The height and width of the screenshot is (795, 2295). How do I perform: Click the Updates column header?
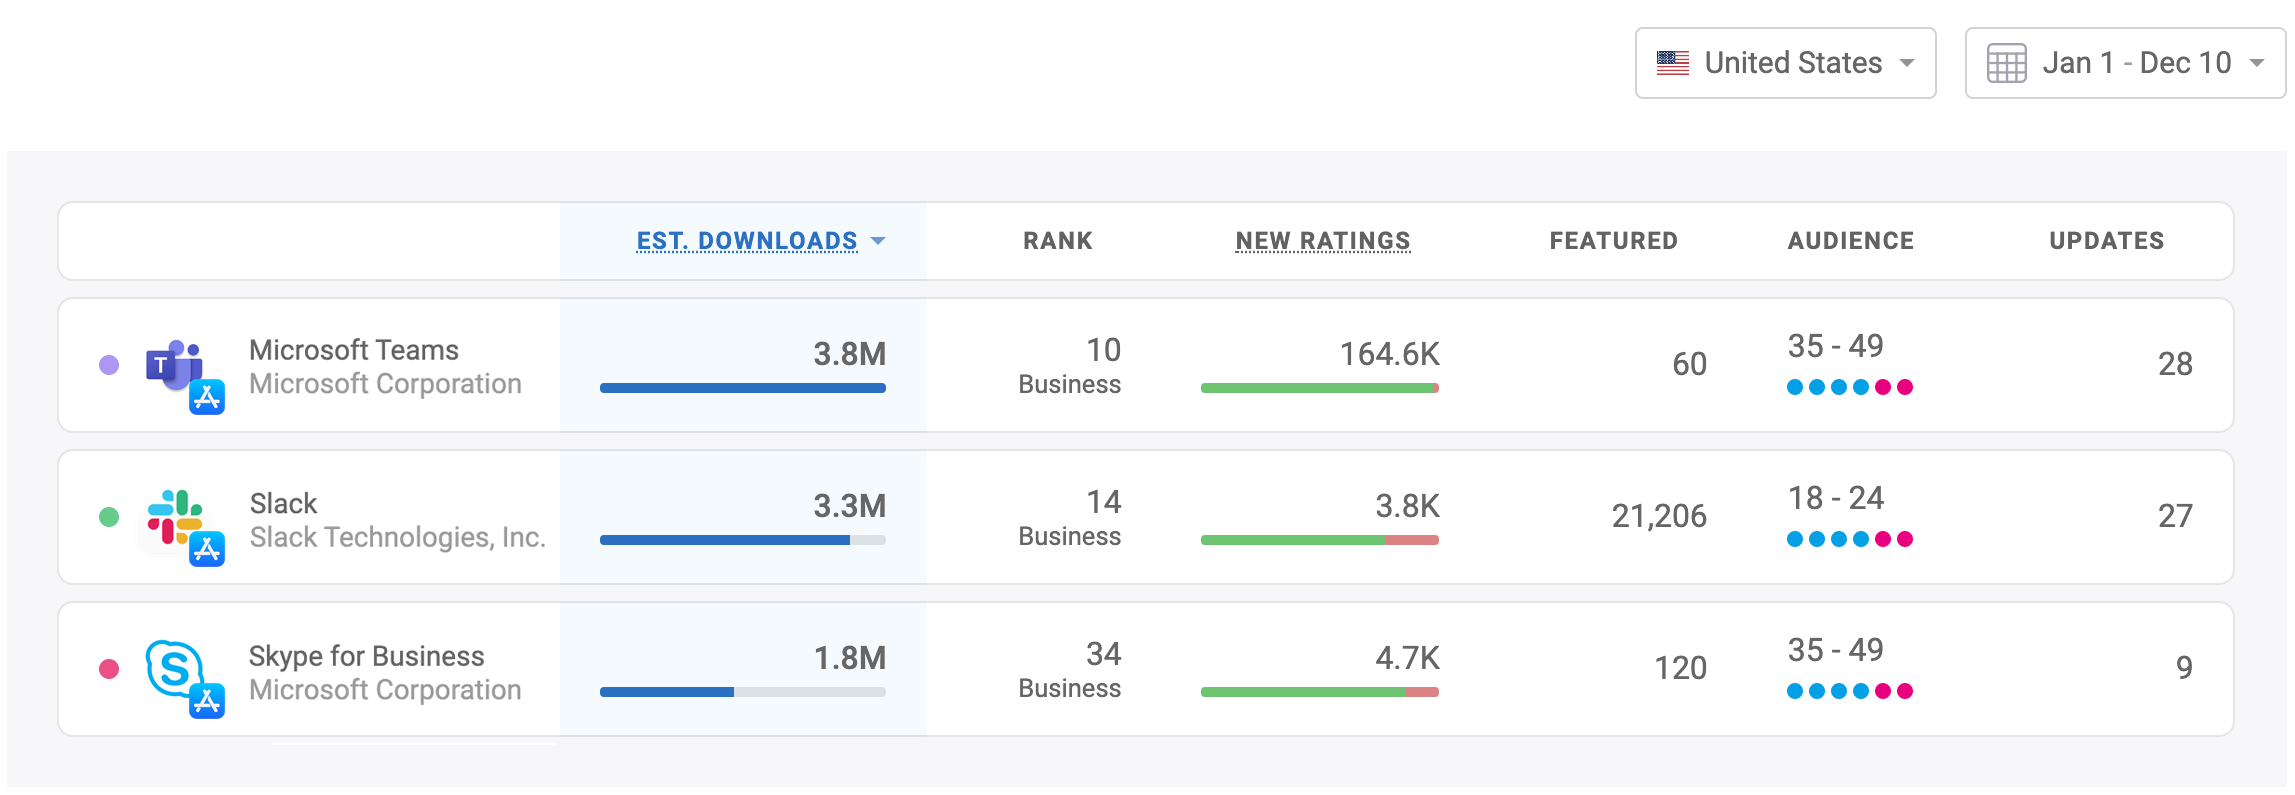(x=2107, y=241)
